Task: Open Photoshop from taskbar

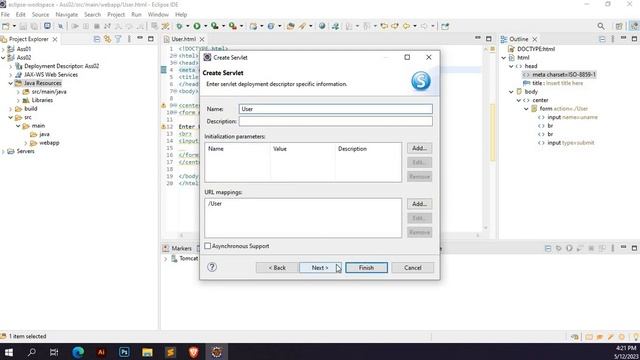Action: [124, 351]
